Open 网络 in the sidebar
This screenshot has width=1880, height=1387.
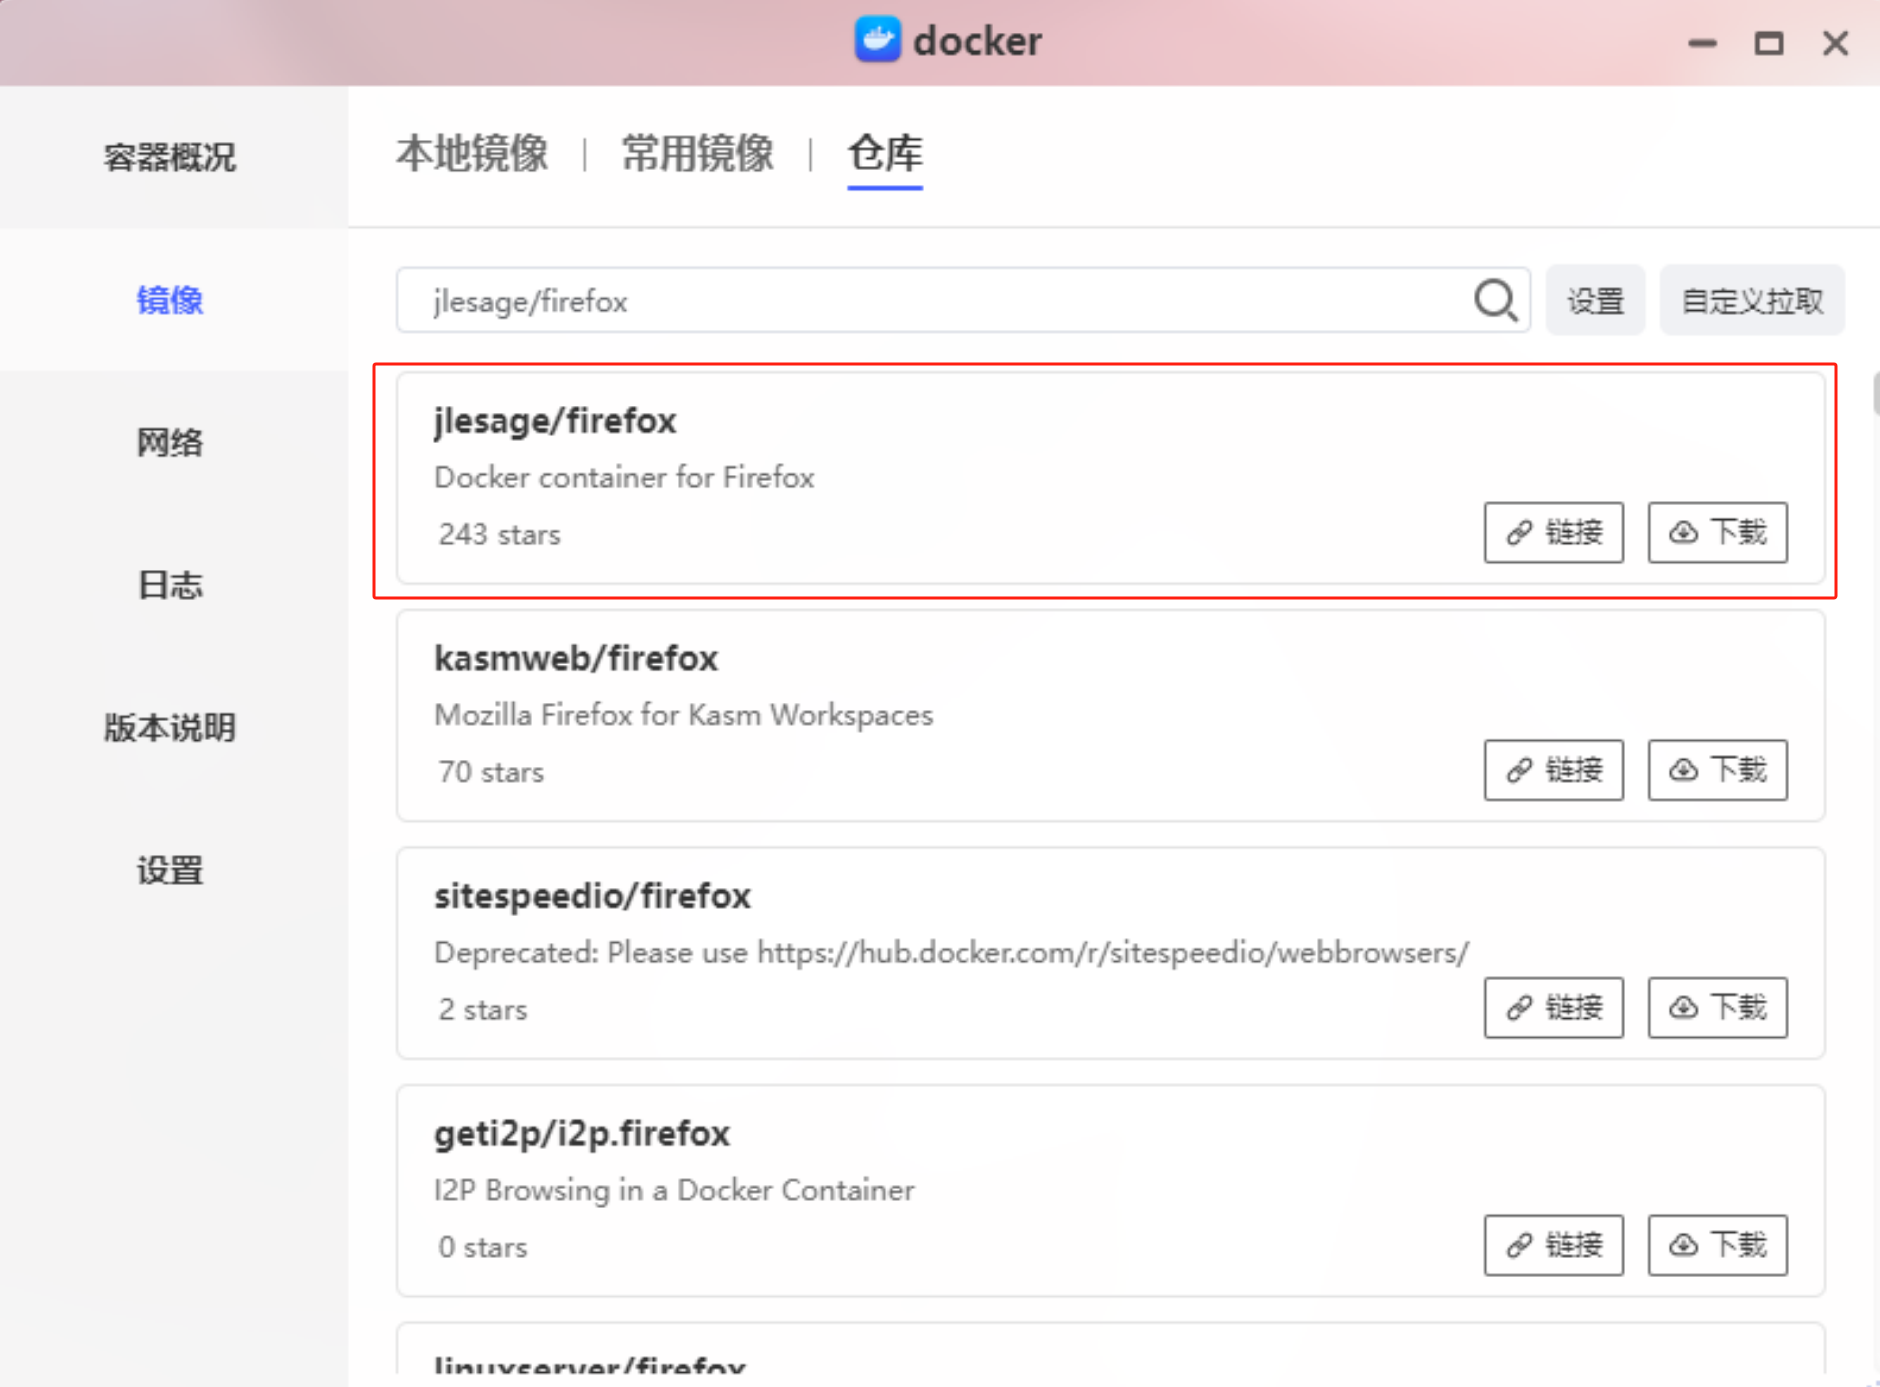170,442
